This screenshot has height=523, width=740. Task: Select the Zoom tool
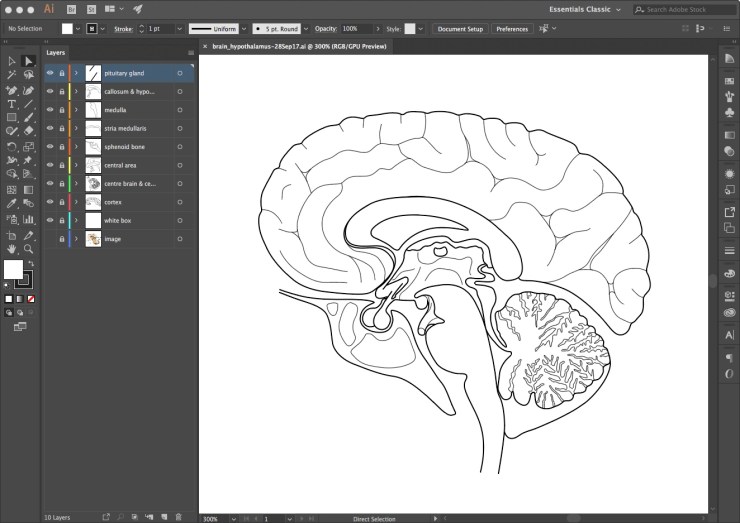coord(29,248)
